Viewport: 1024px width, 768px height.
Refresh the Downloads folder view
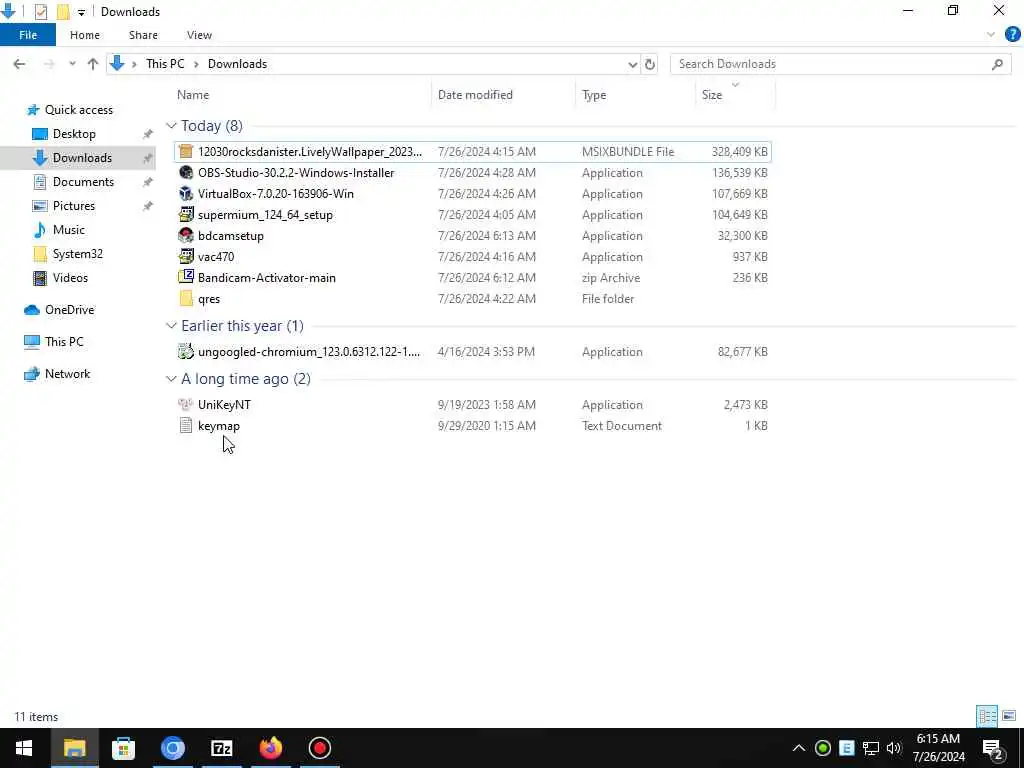coord(650,64)
